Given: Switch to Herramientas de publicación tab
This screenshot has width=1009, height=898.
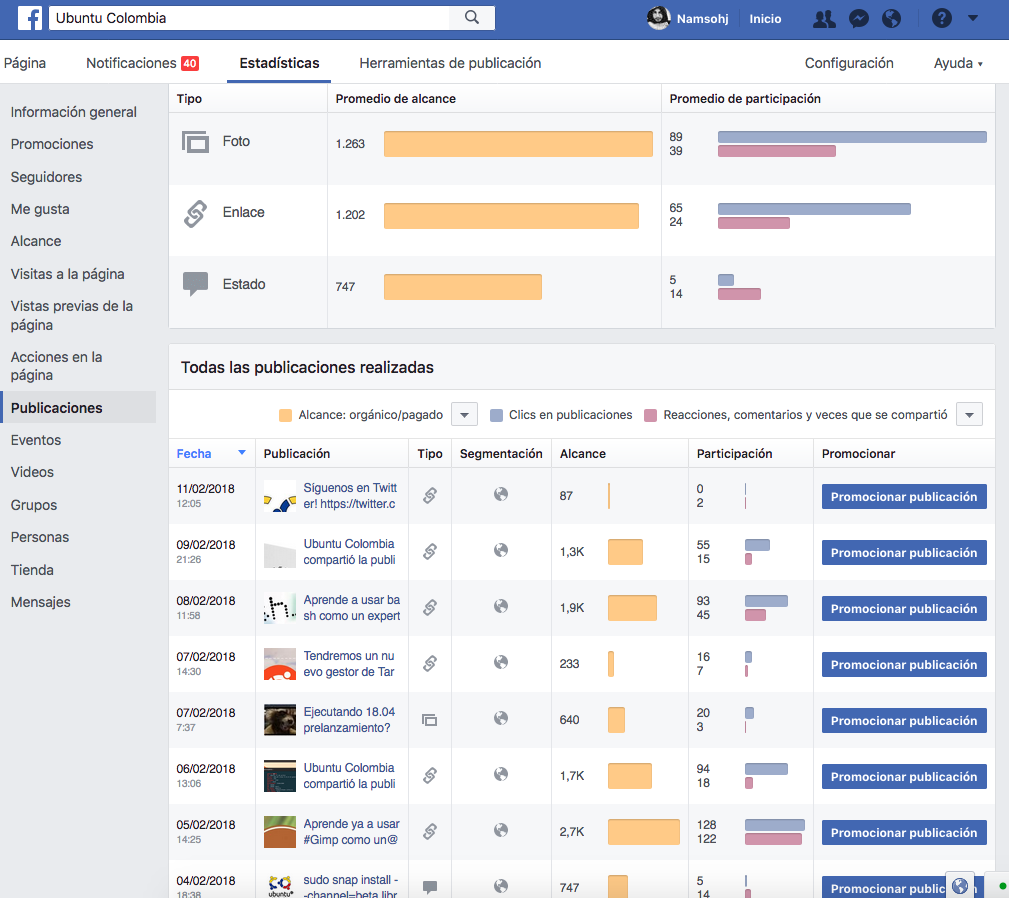Looking at the screenshot, I should 450,63.
